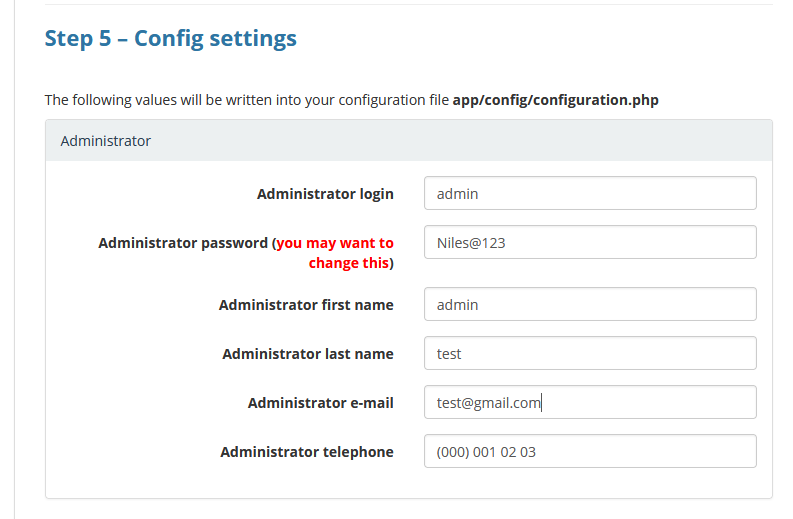This screenshot has height=519, width=793.
Task: Click the "The following values will be written" sentence
Action: pyautogui.click(x=246, y=100)
